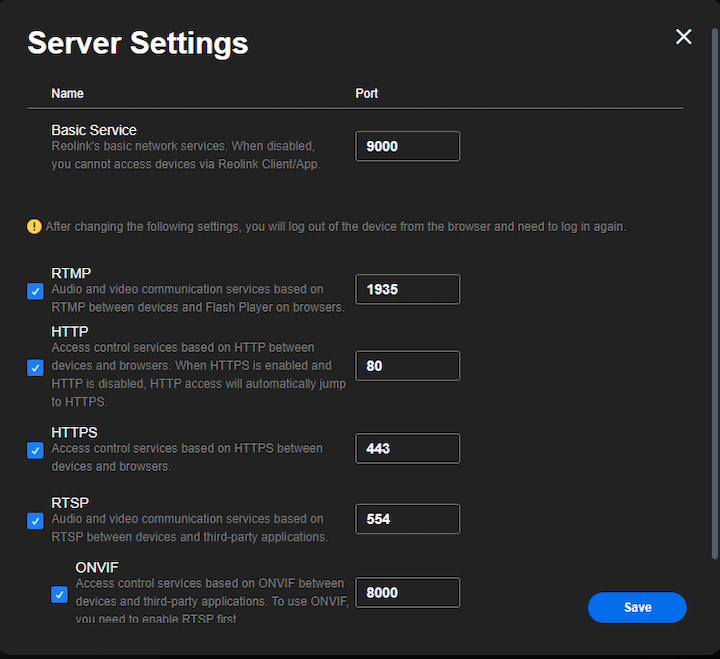720x659 pixels.
Task: Uncheck the HTTP service checkbox
Action: click(x=35, y=367)
